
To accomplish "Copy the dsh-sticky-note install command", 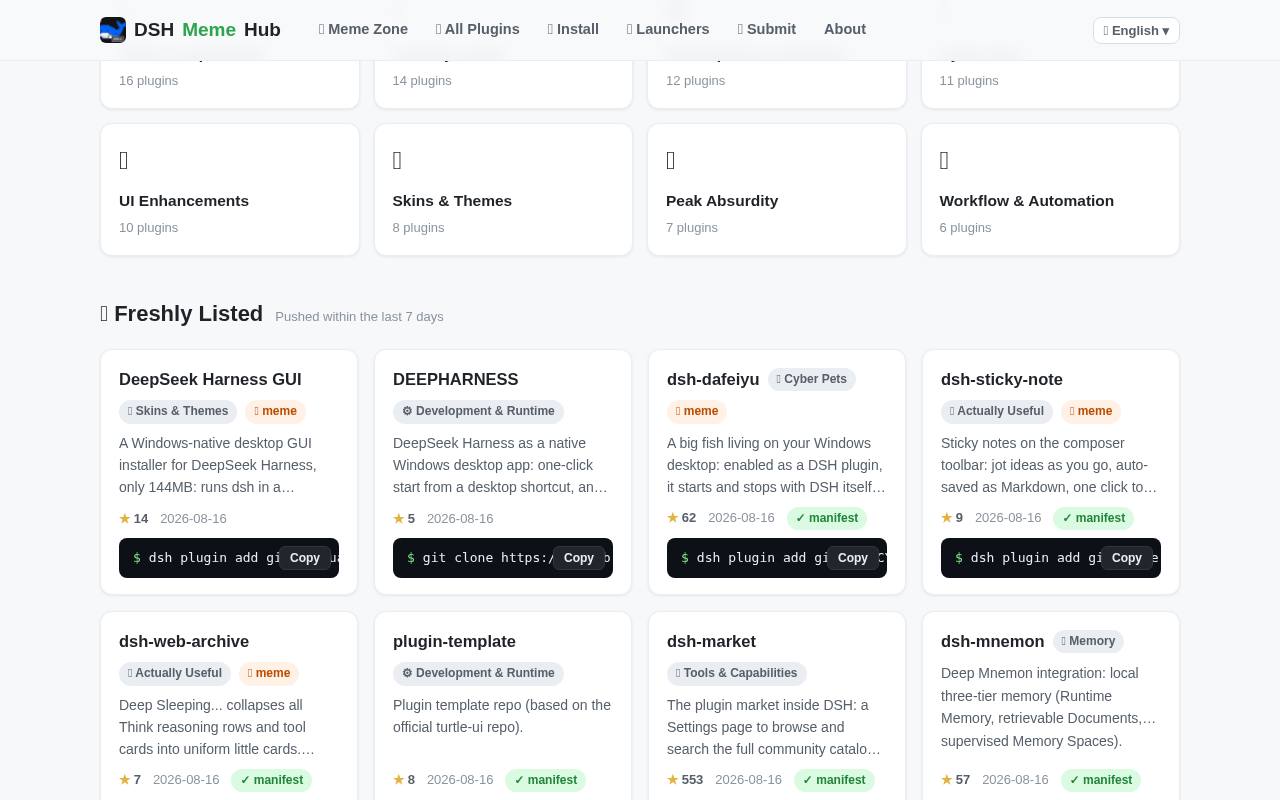I will coord(1127,558).
